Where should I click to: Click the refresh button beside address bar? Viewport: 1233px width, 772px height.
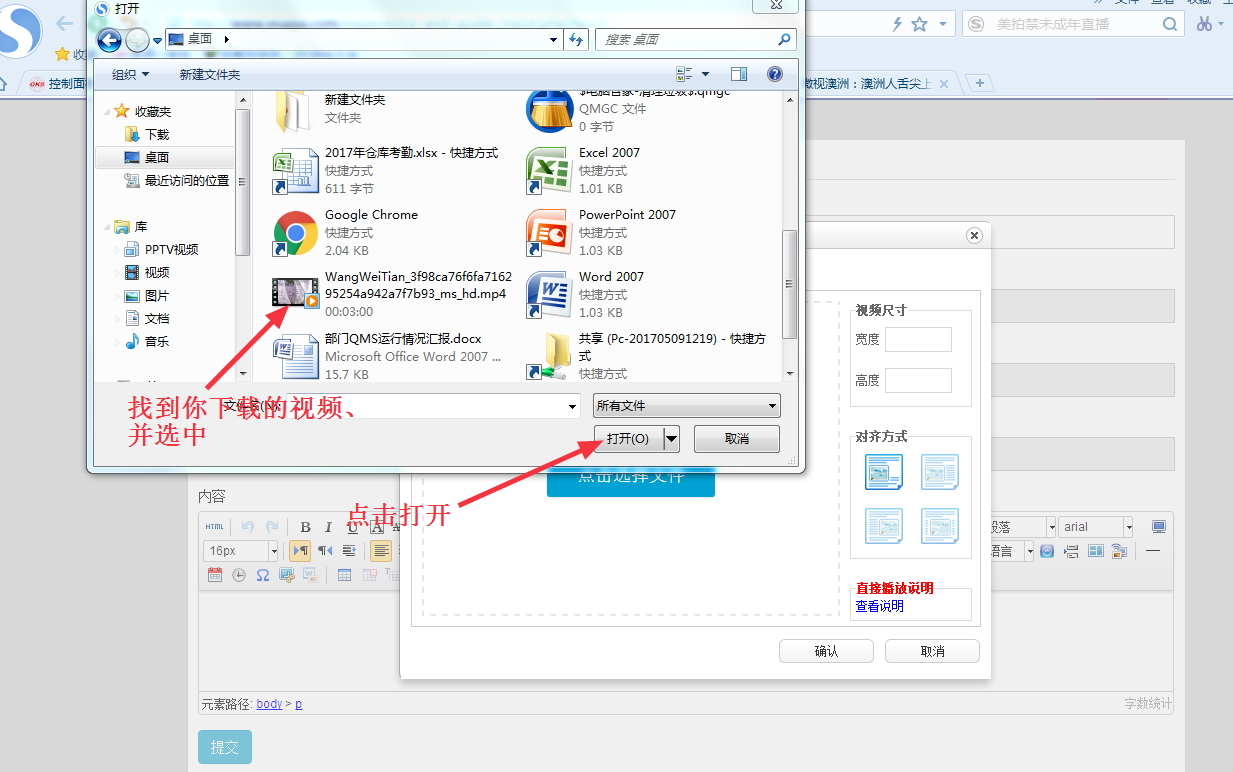576,40
